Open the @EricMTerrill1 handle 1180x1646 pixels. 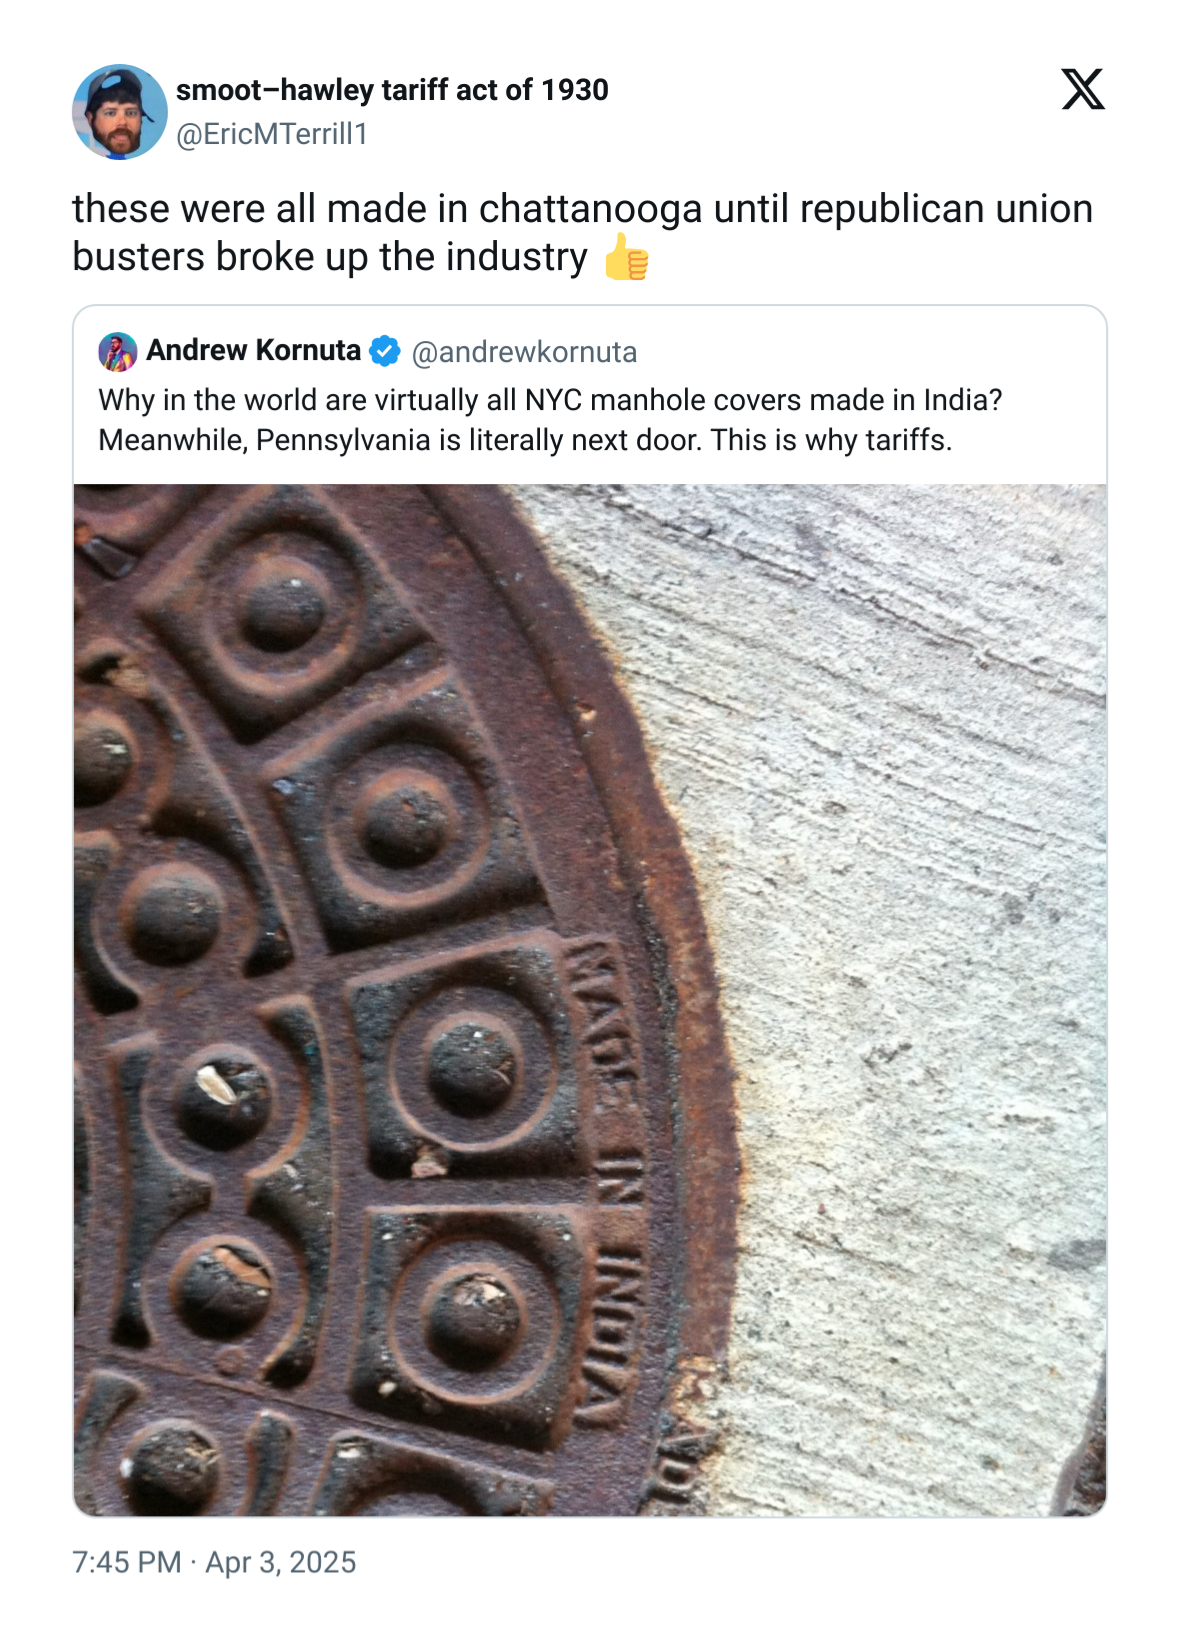(x=272, y=134)
